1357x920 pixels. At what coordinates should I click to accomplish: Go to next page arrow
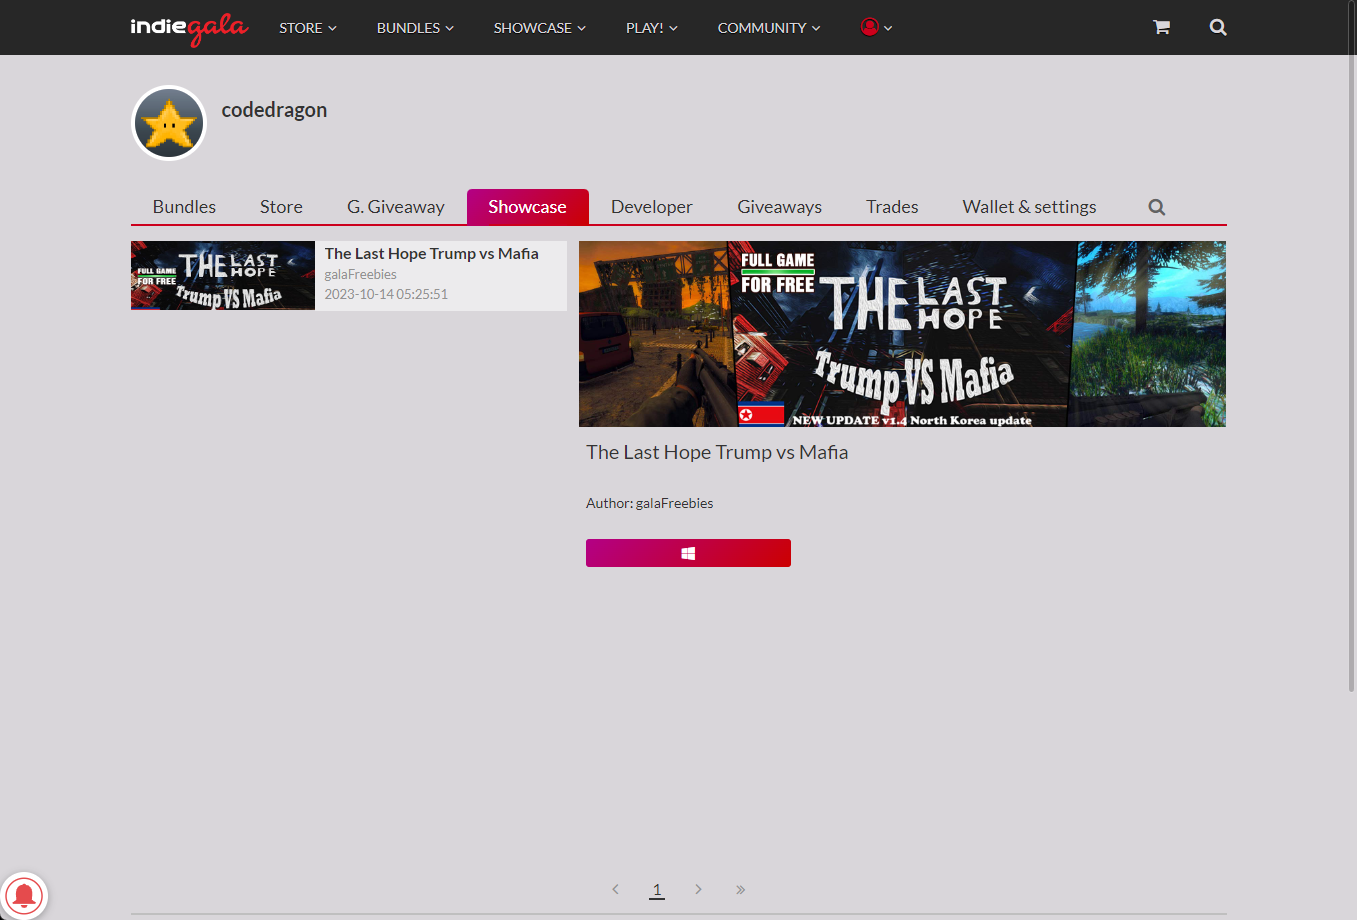pyautogui.click(x=698, y=889)
